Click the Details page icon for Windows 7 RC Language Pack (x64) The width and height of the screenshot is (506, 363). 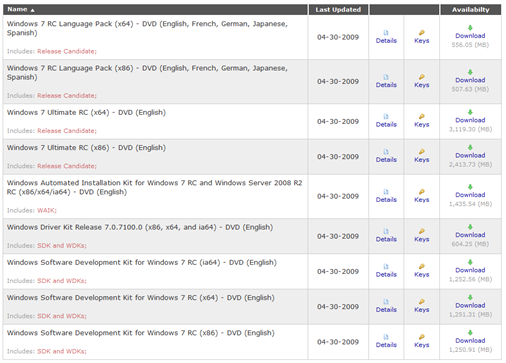point(386,32)
